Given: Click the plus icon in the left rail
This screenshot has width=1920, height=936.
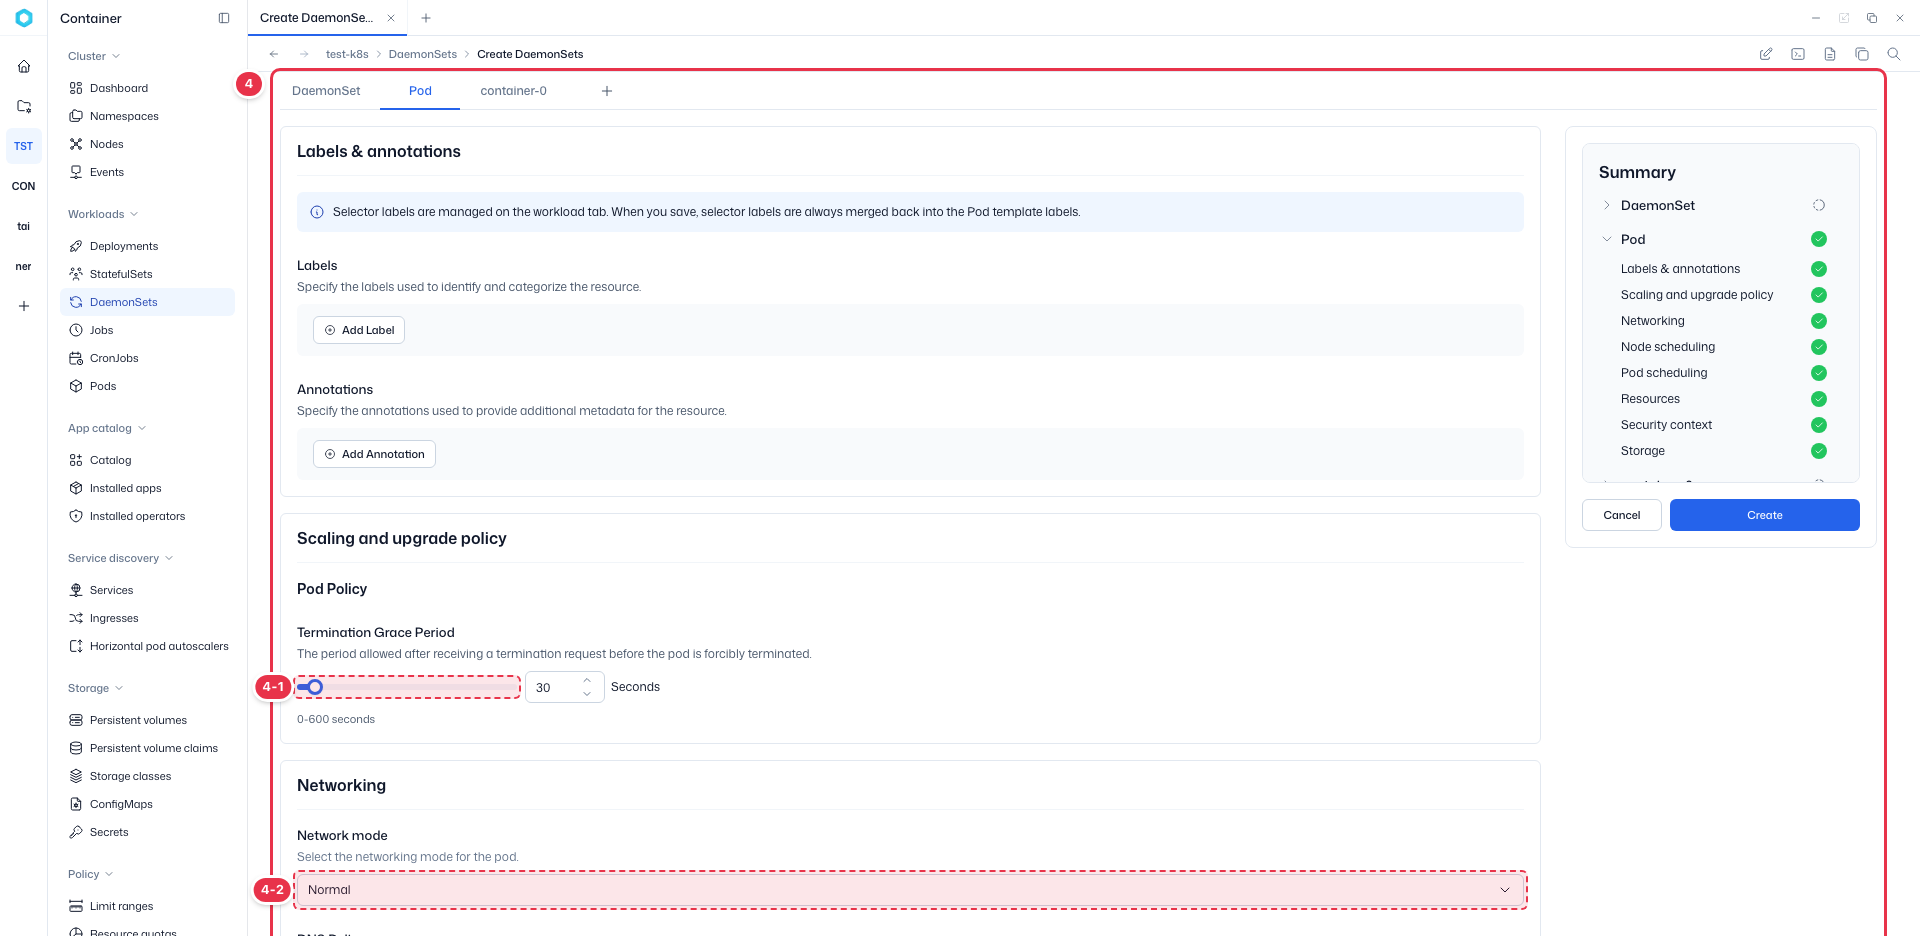Looking at the screenshot, I should coord(24,306).
